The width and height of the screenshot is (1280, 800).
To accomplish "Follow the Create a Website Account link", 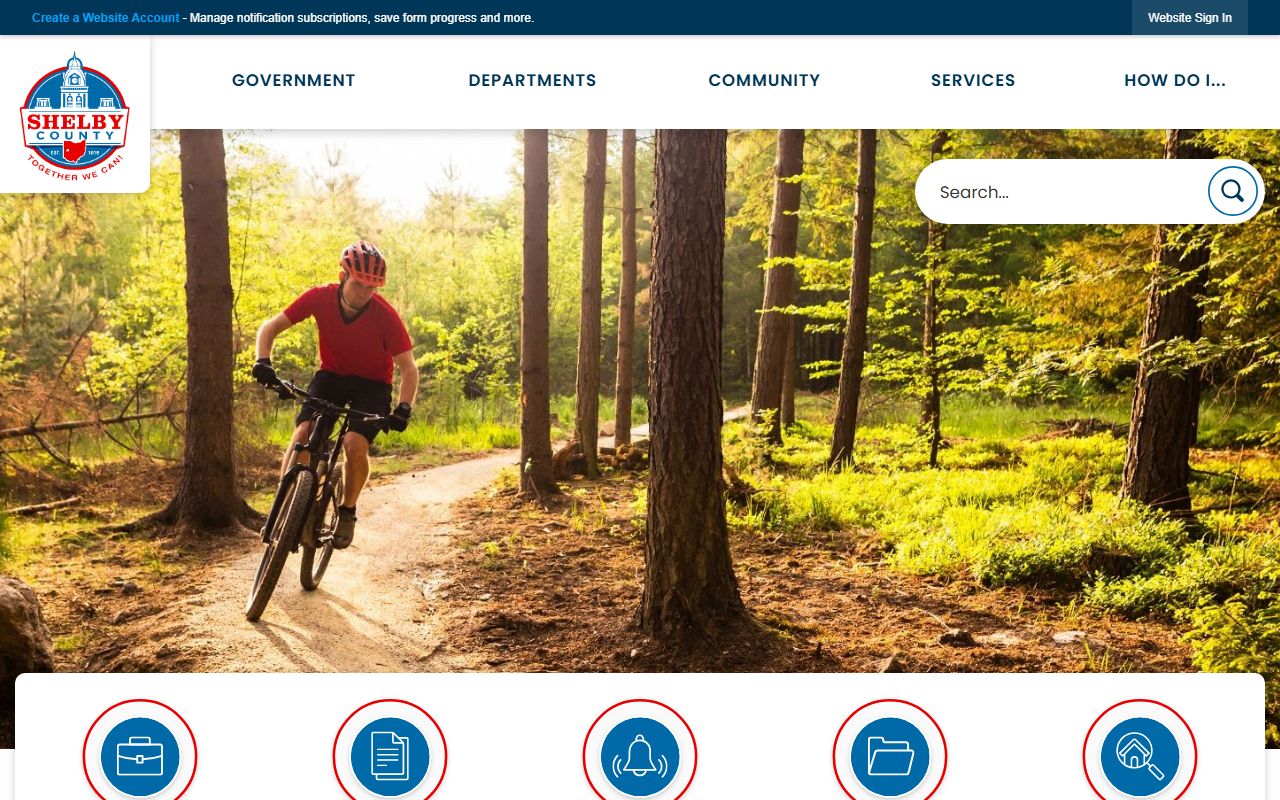I will click(106, 18).
